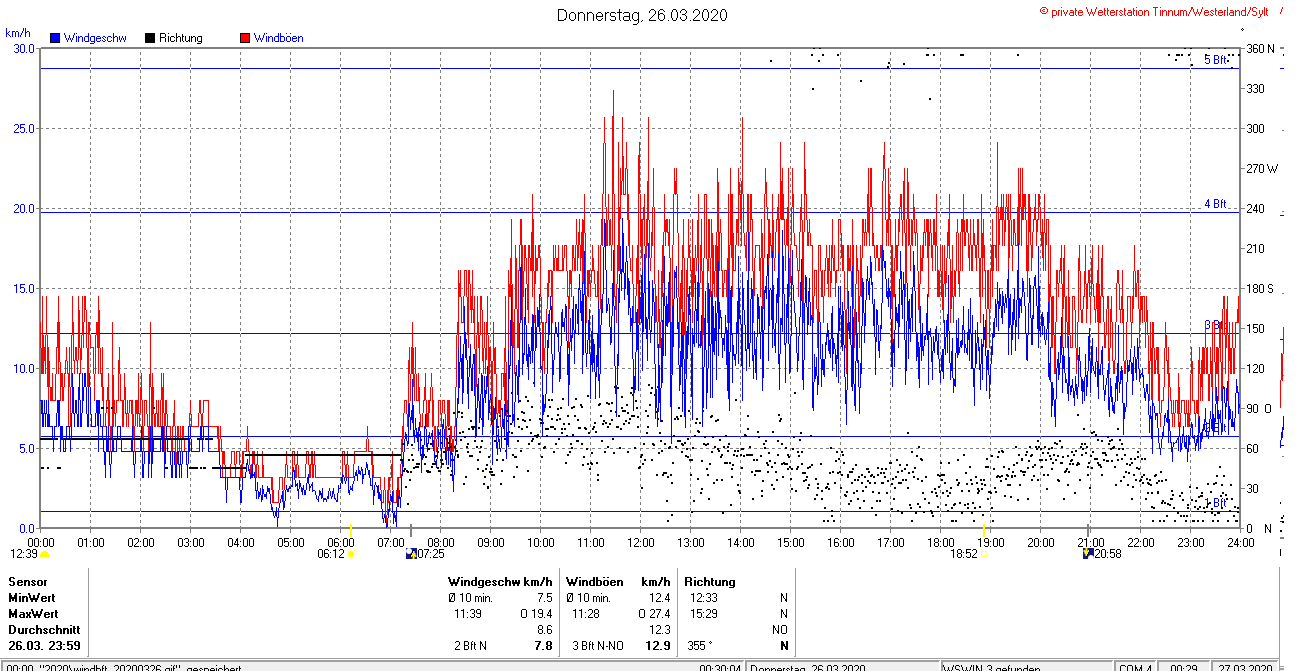The width and height of the screenshot is (1310, 671).
Task: Click the 180 S direction axis label
Action: coord(1260,288)
